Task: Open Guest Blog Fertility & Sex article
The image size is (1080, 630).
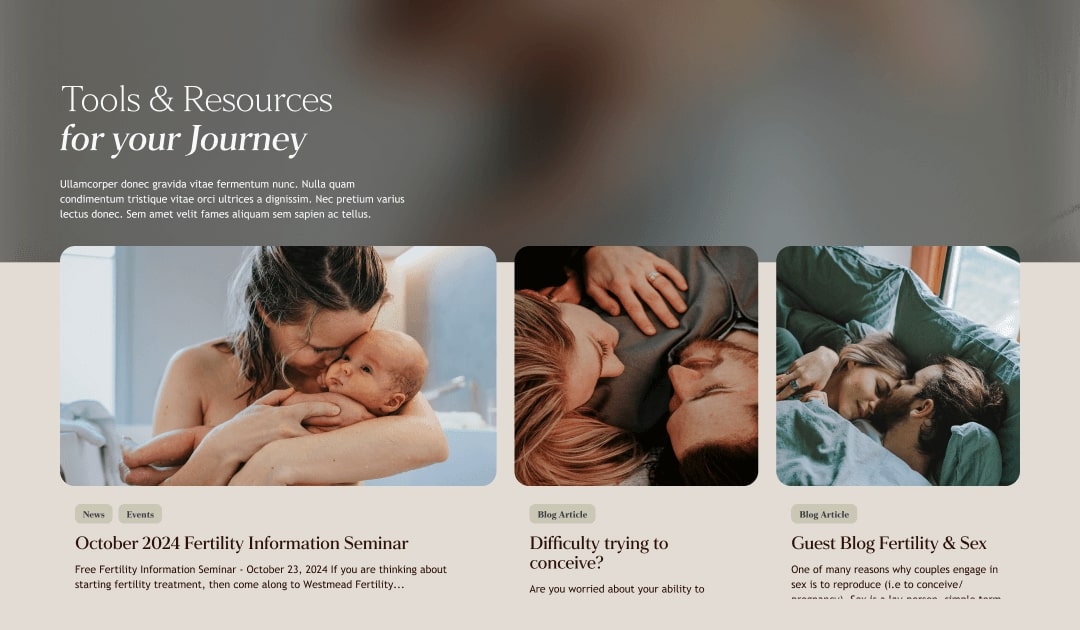Action: (889, 543)
